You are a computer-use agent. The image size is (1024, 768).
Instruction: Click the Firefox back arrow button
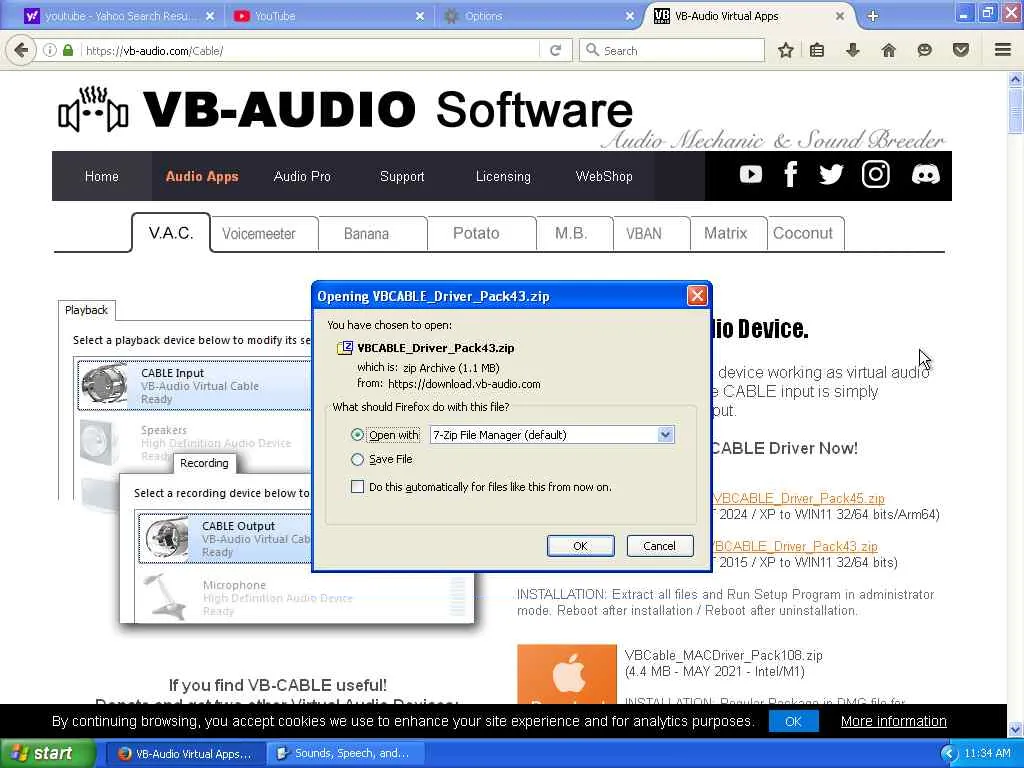coord(21,50)
